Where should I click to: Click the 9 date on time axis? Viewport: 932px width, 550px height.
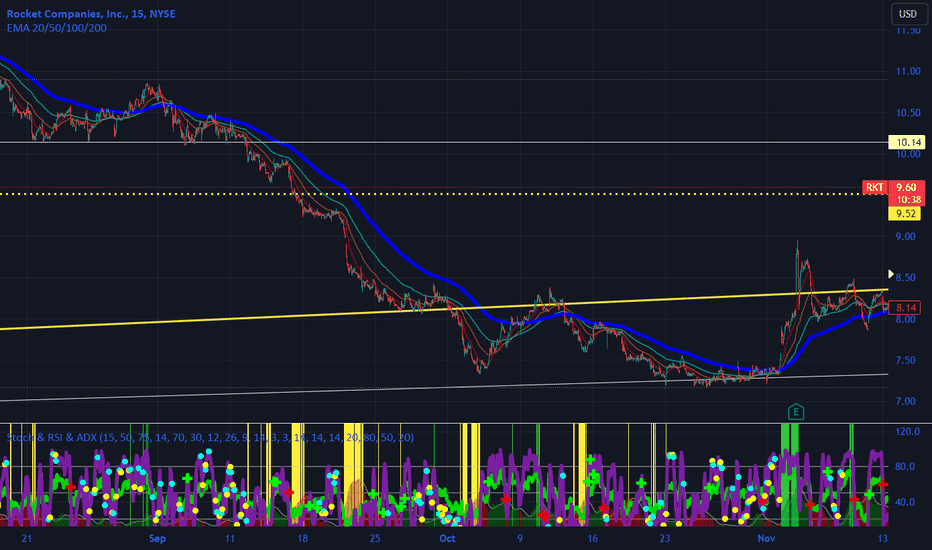coord(519,538)
